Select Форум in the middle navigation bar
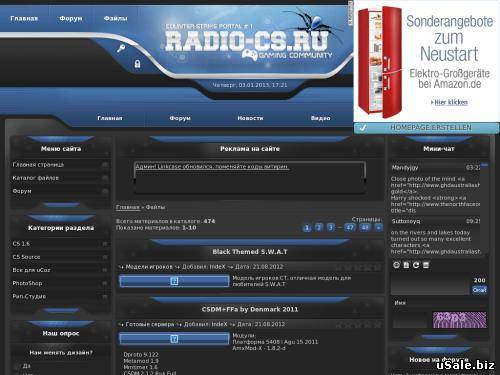This screenshot has height=375, width=500. point(180,118)
